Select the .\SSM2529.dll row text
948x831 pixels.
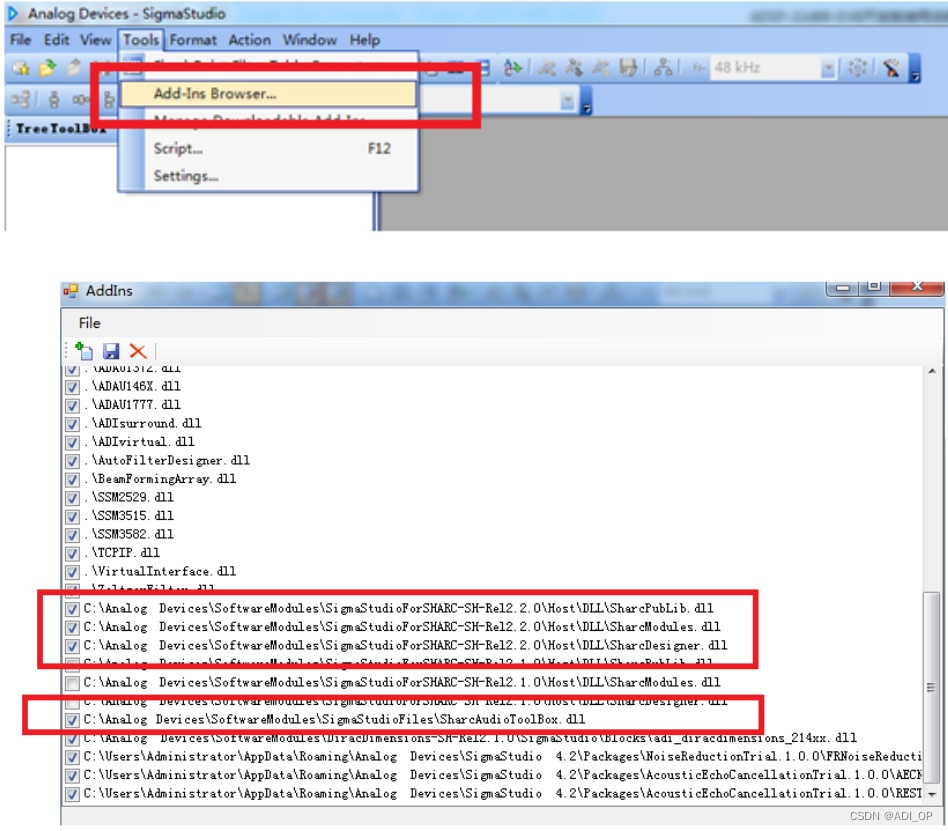click(x=129, y=498)
